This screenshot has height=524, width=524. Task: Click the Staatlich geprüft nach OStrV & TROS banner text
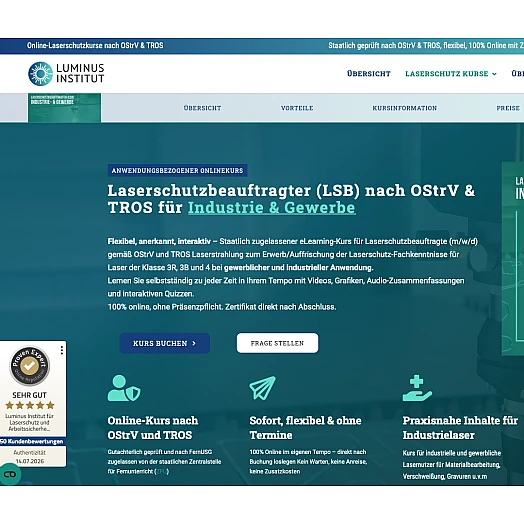426,45
